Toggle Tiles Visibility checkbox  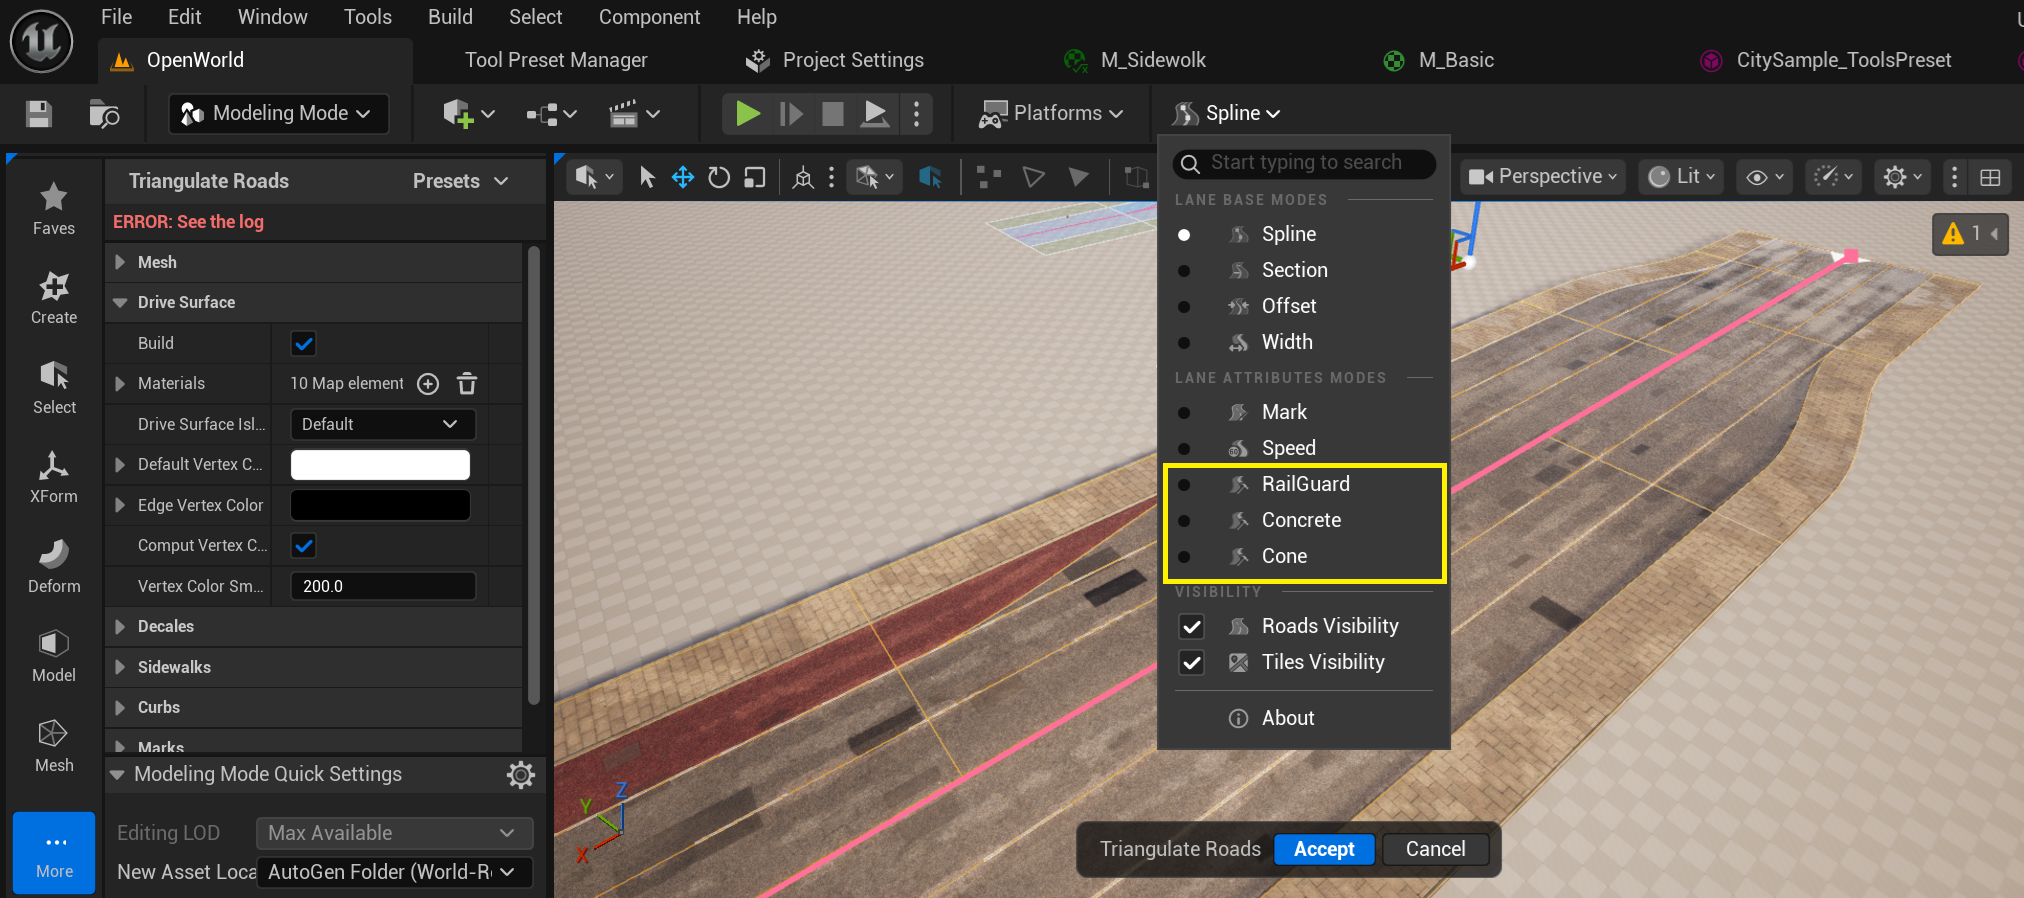1192,663
